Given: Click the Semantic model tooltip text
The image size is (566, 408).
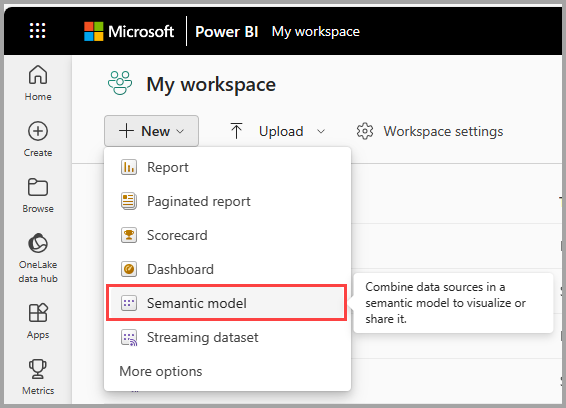Looking at the screenshot, I should 445,303.
